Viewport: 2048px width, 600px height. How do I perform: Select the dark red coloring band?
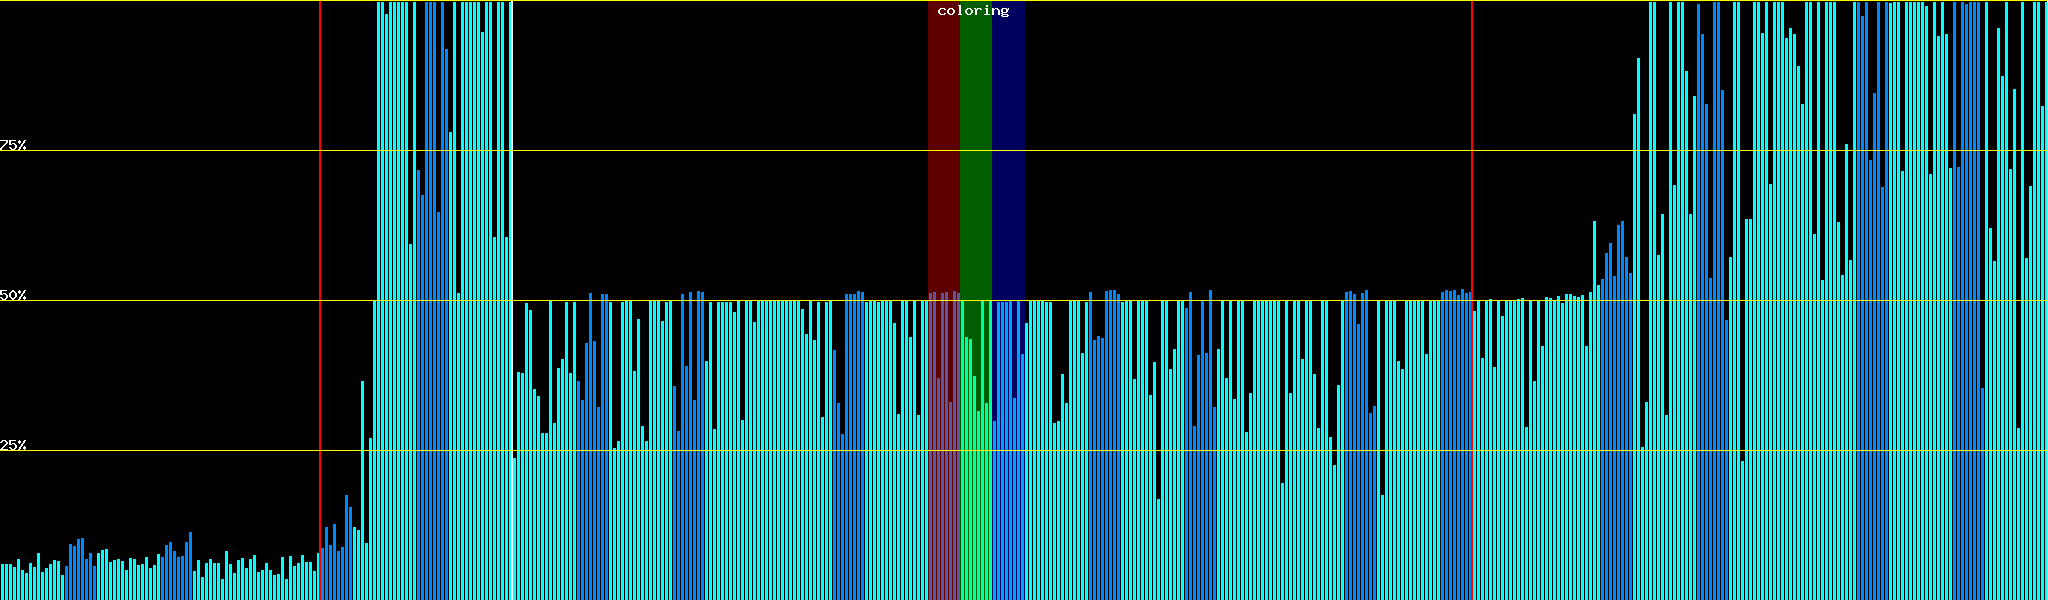[x=943, y=150]
